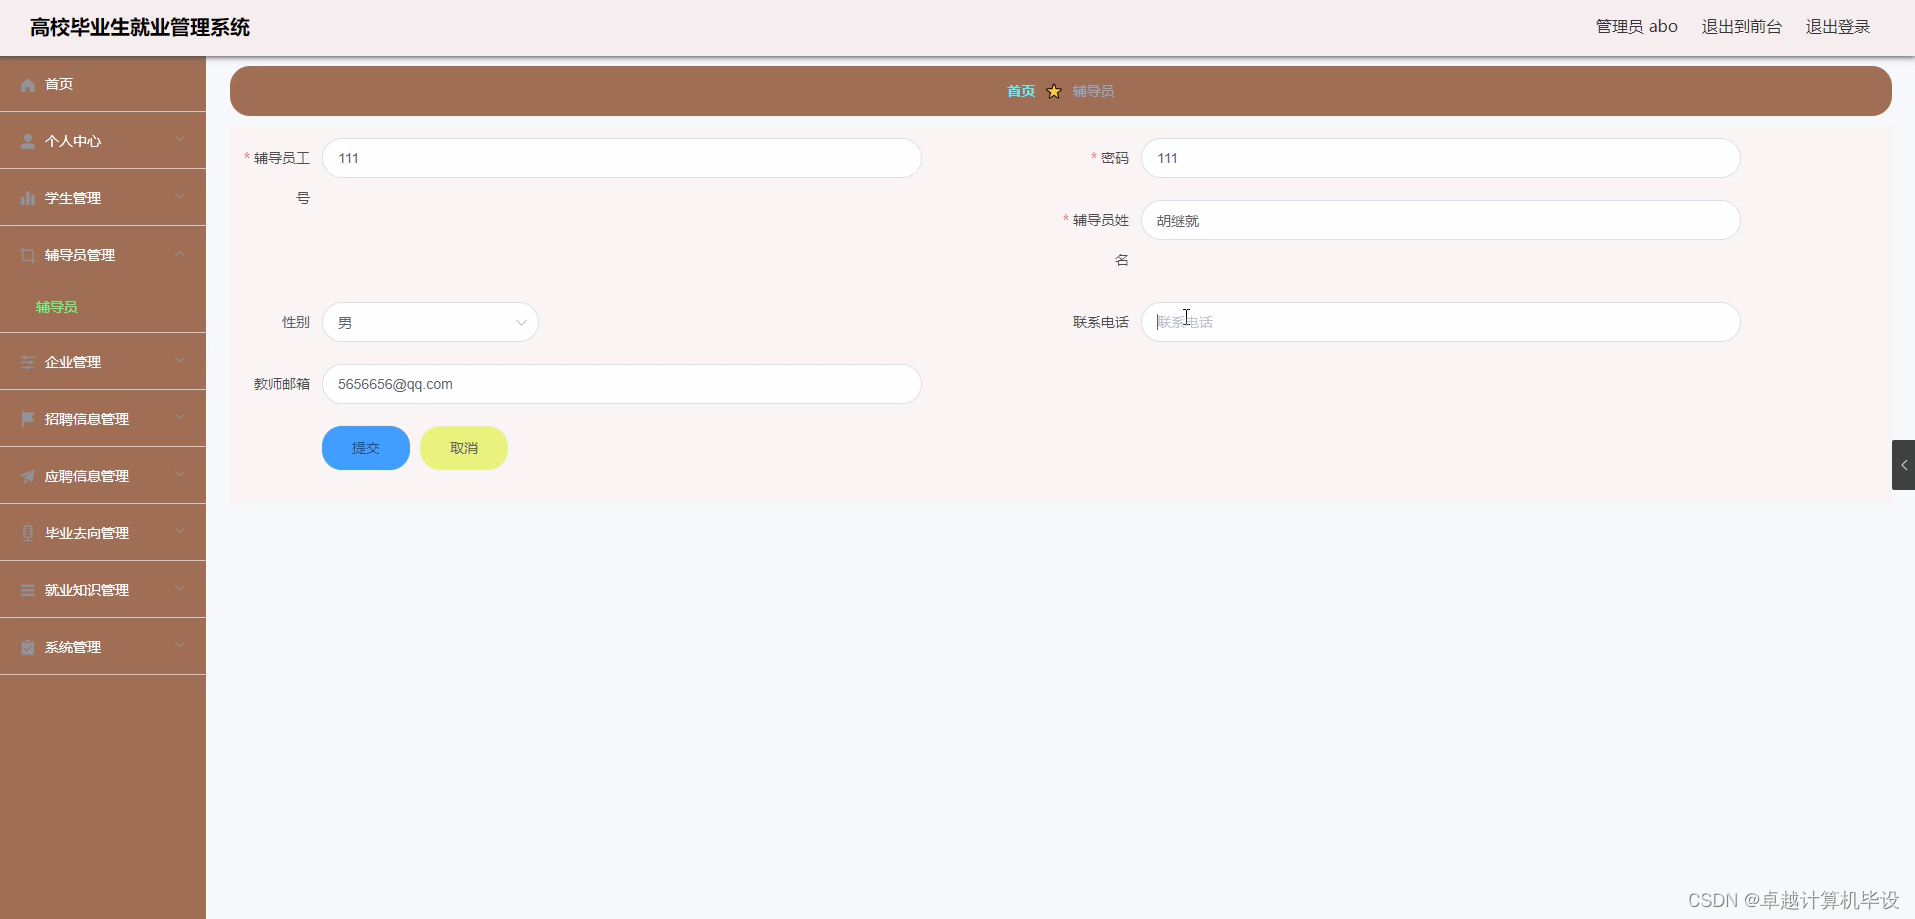The width and height of the screenshot is (1915, 919).
Task: Click the home icon beside 首页
Action: [26, 84]
